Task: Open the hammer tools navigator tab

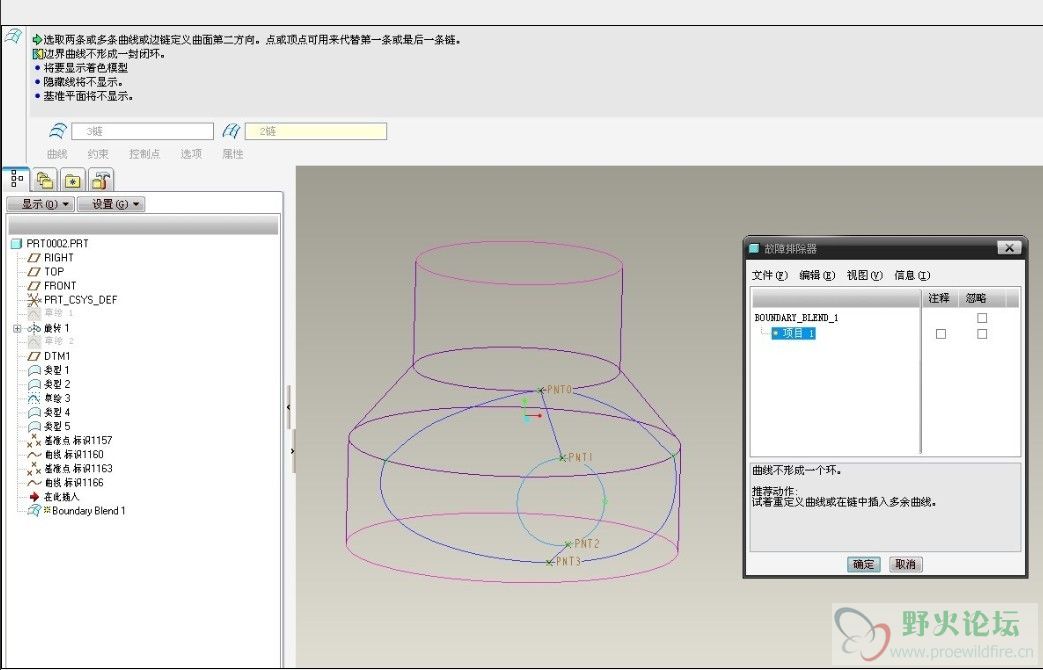Action: coord(101,180)
